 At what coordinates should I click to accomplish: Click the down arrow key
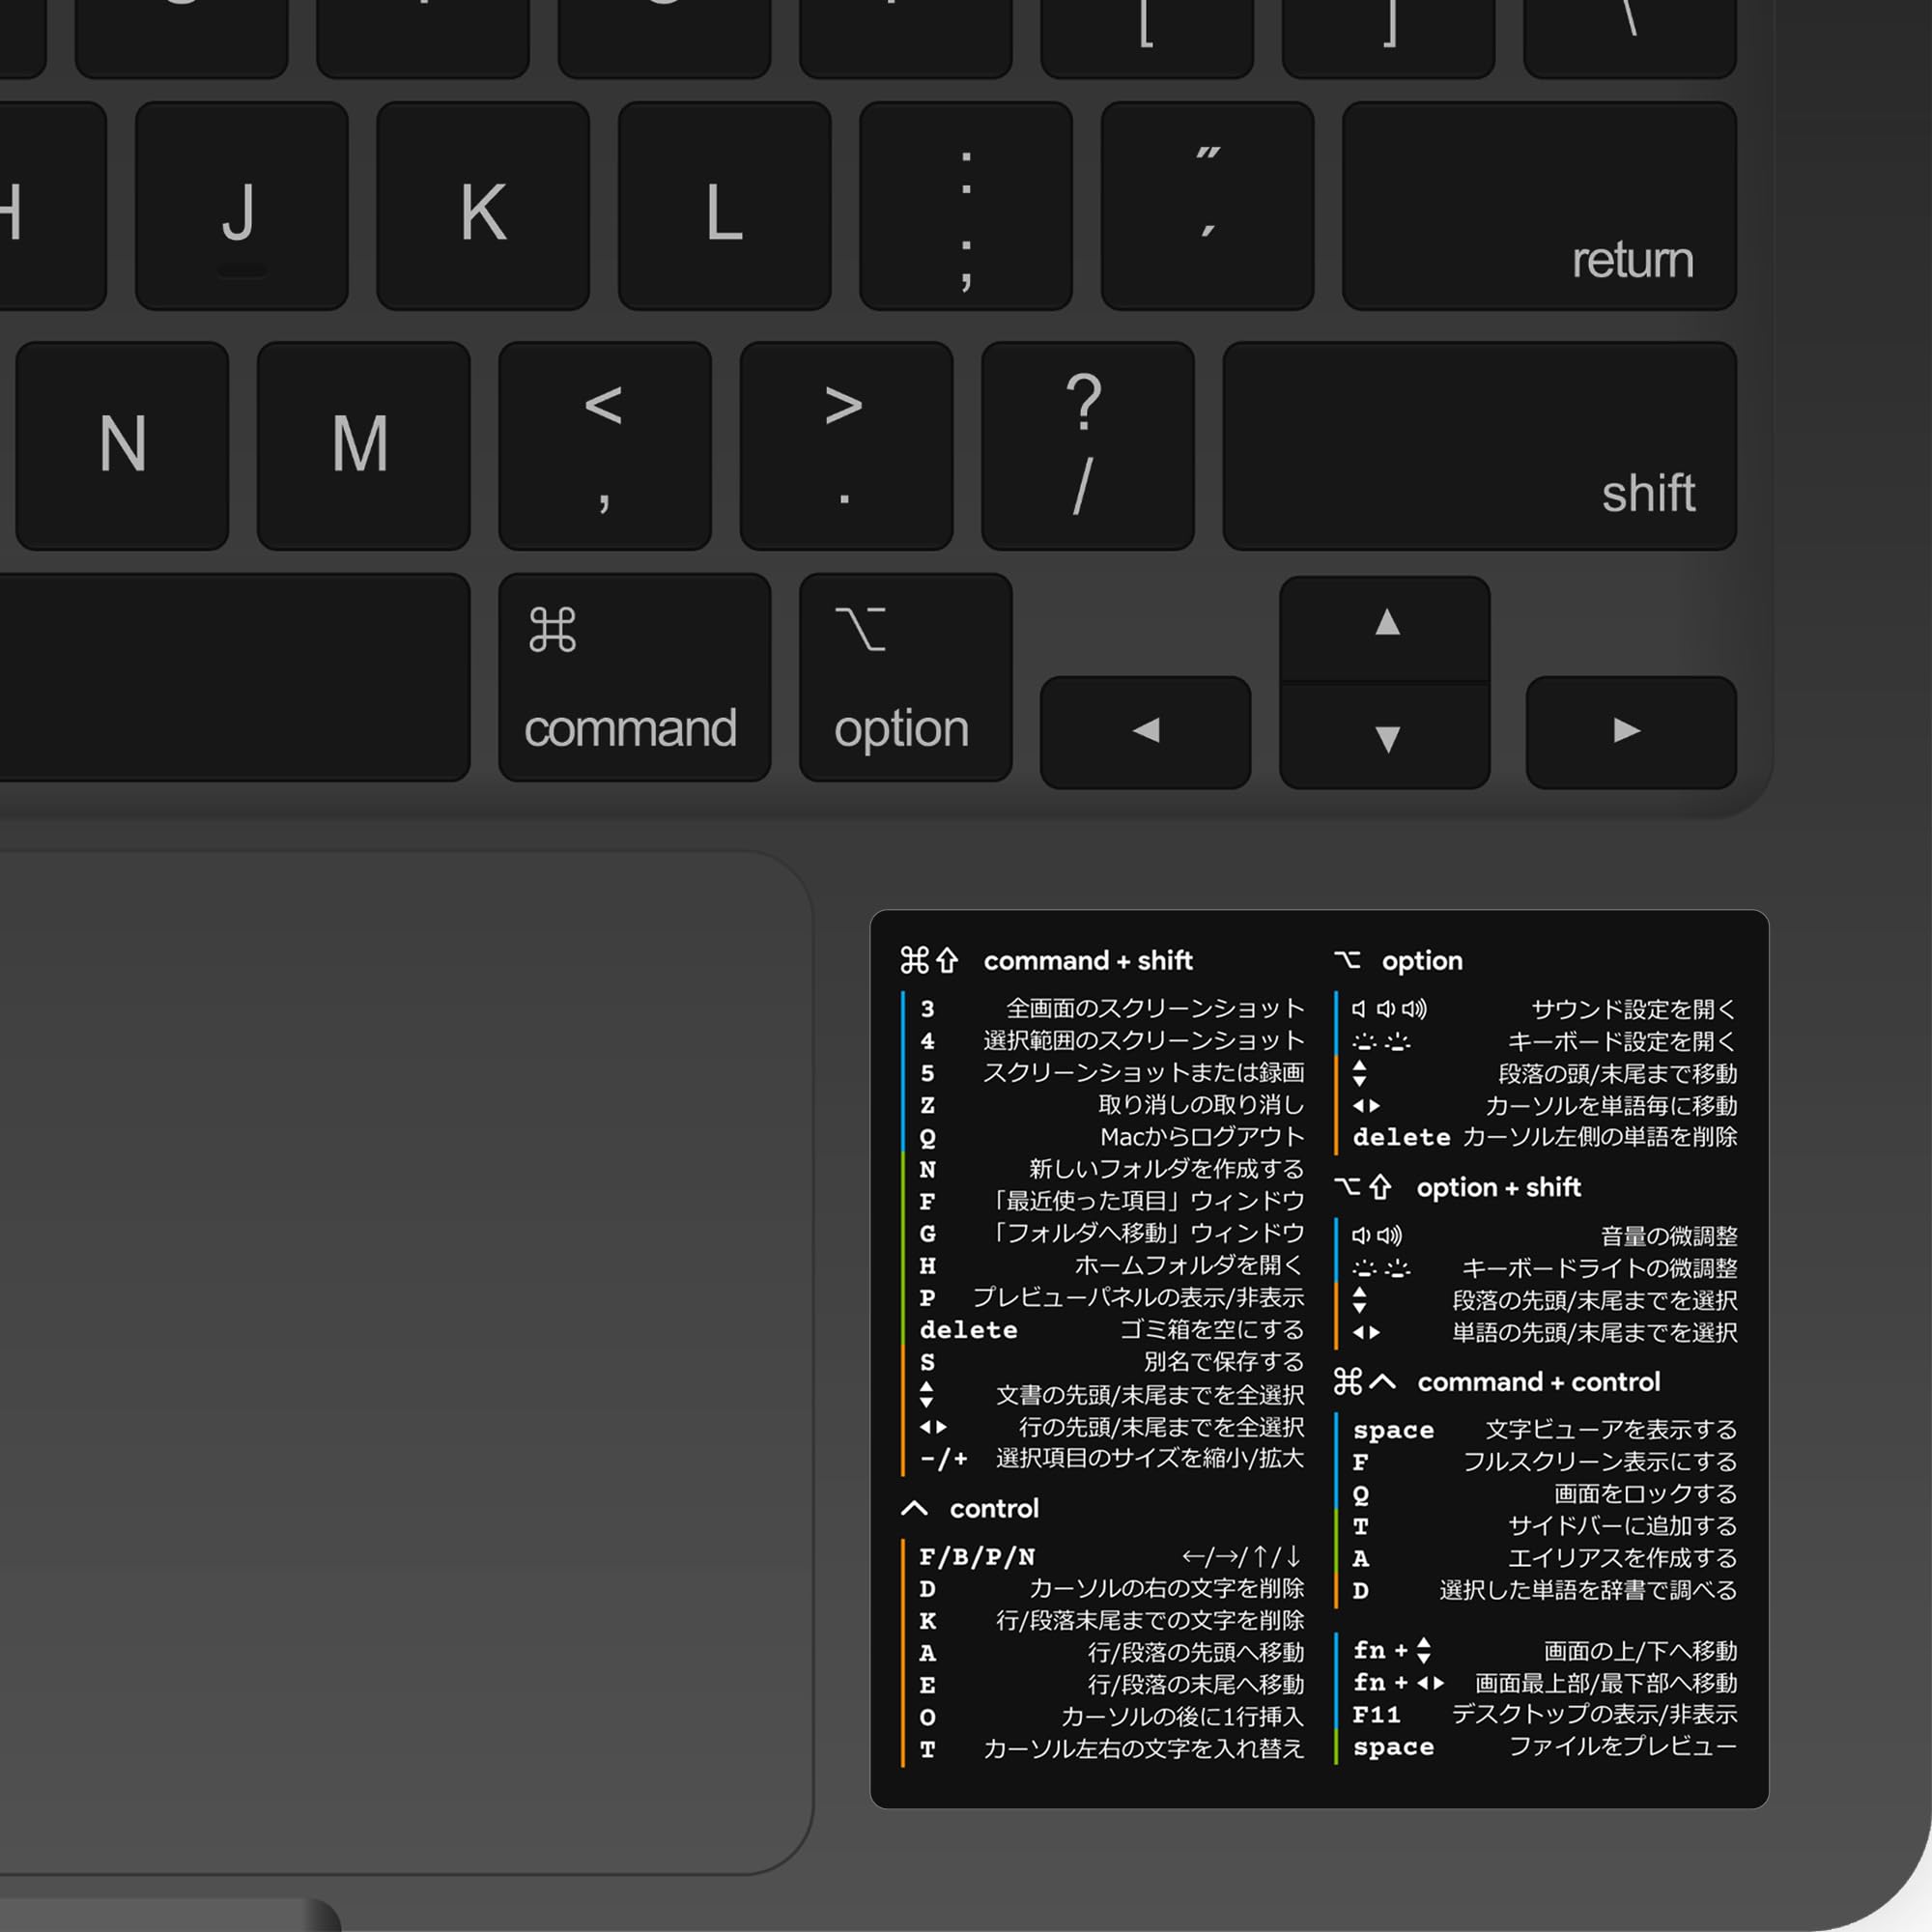pyautogui.click(x=1385, y=736)
